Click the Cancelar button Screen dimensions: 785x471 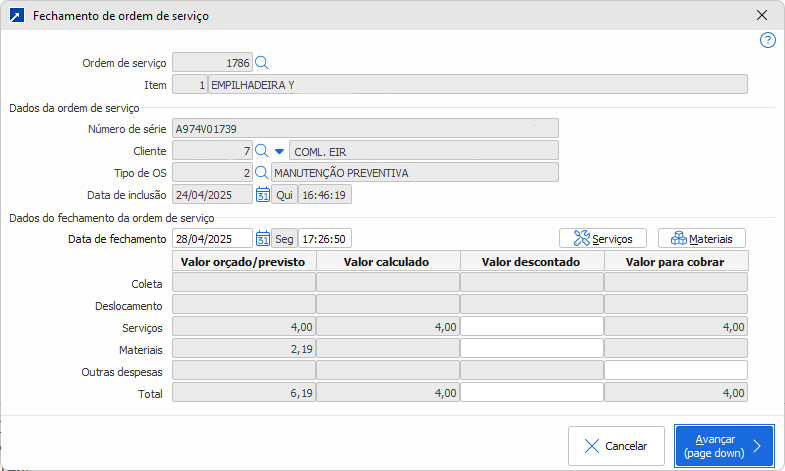pos(616,446)
